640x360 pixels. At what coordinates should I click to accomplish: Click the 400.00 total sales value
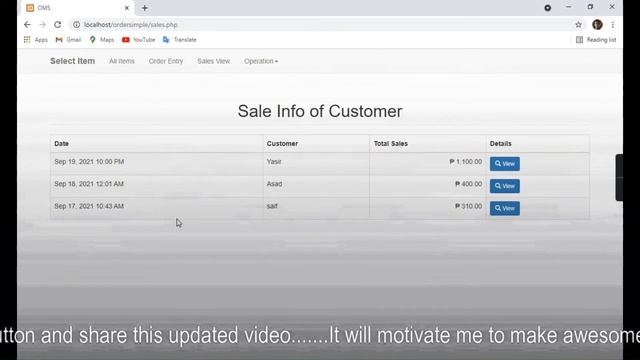coord(469,184)
